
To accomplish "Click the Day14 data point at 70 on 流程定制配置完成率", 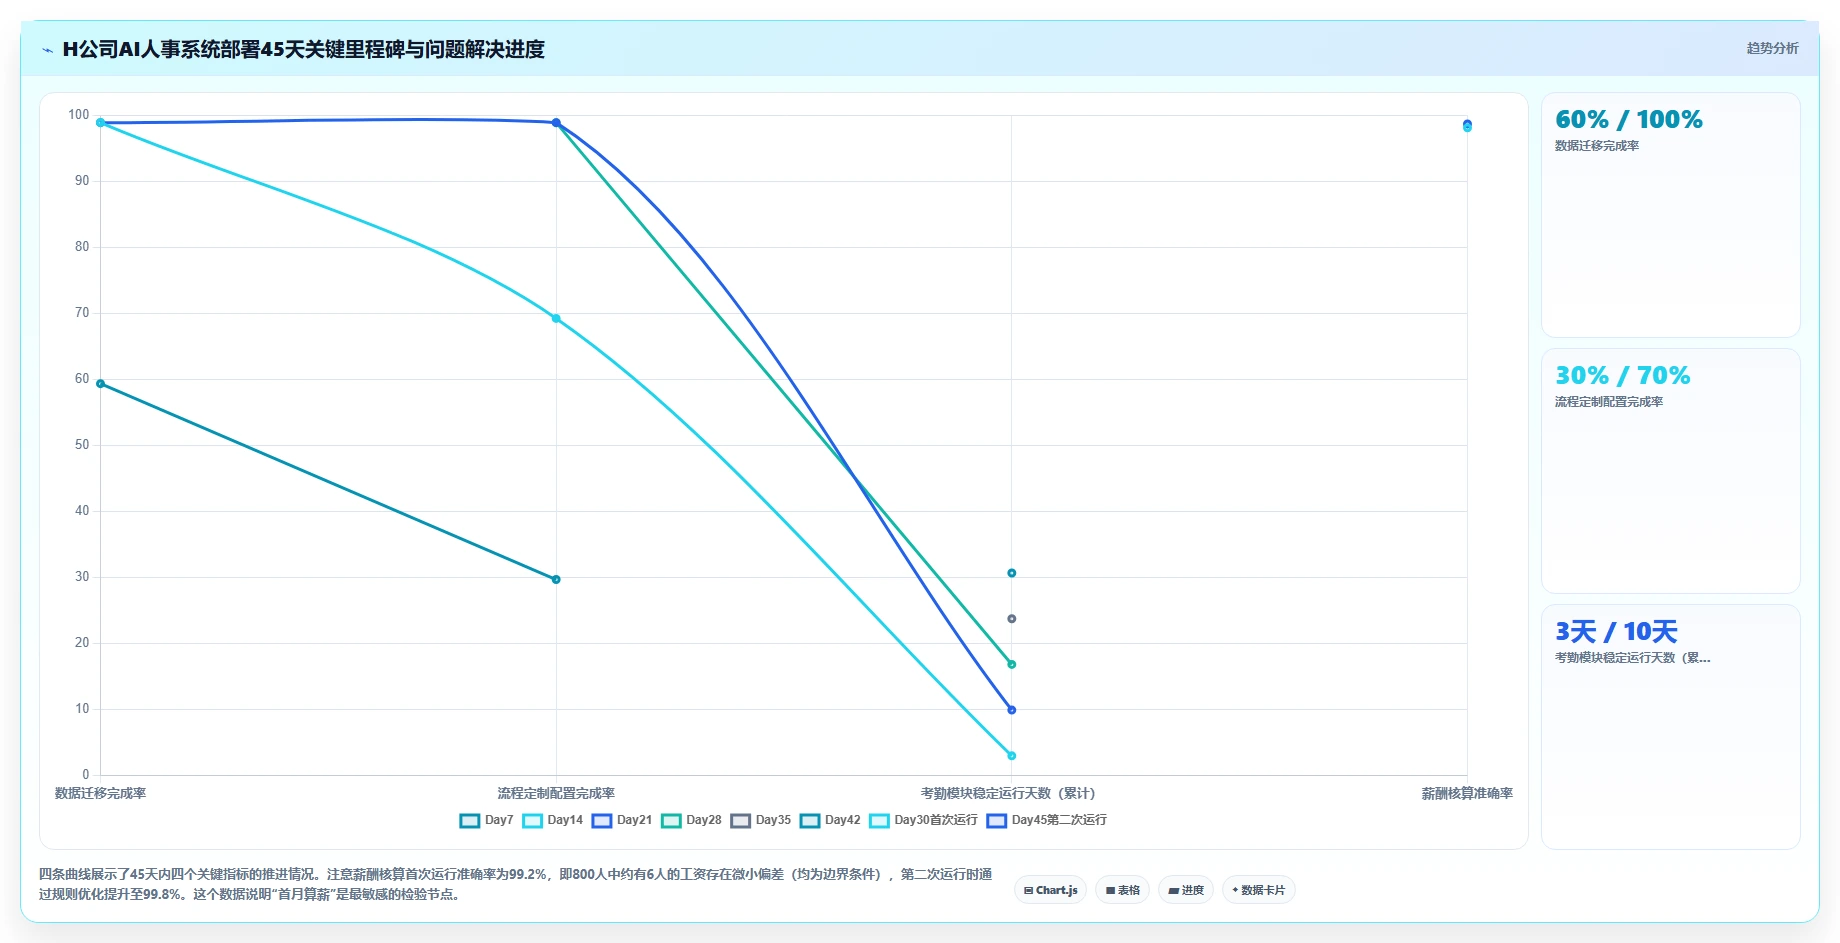I will [x=556, y=319].
